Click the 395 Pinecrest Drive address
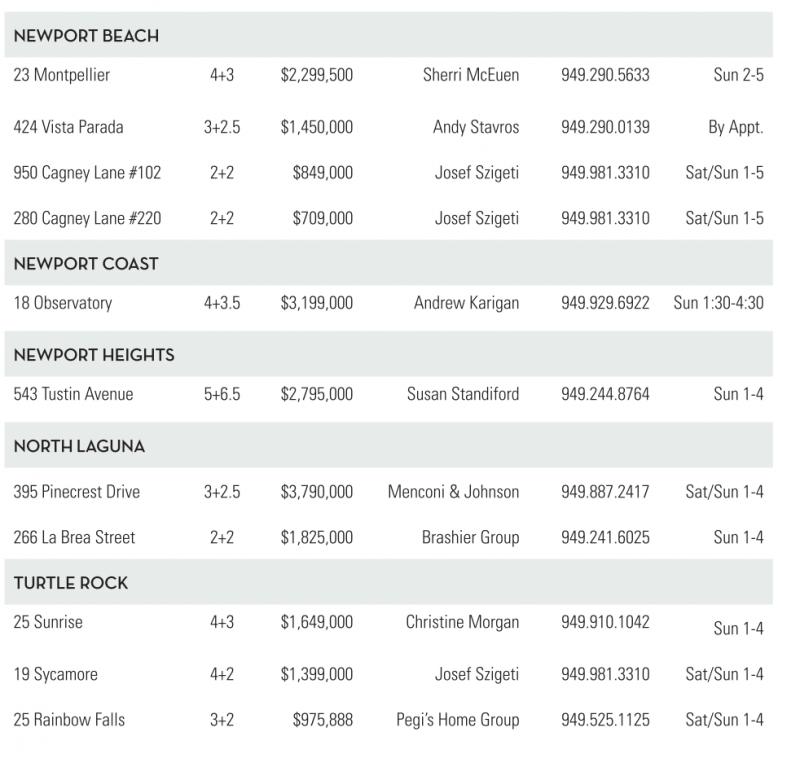800x767 pixels. coord(77,492)
